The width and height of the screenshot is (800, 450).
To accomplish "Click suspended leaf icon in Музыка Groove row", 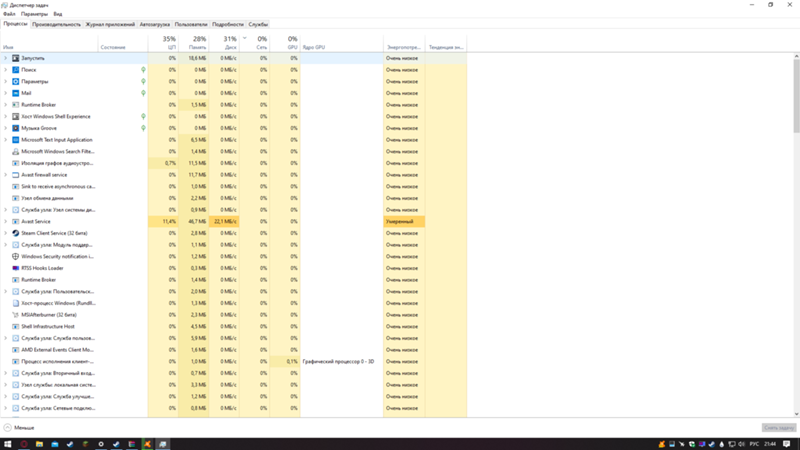I will (x=143, y=128).
